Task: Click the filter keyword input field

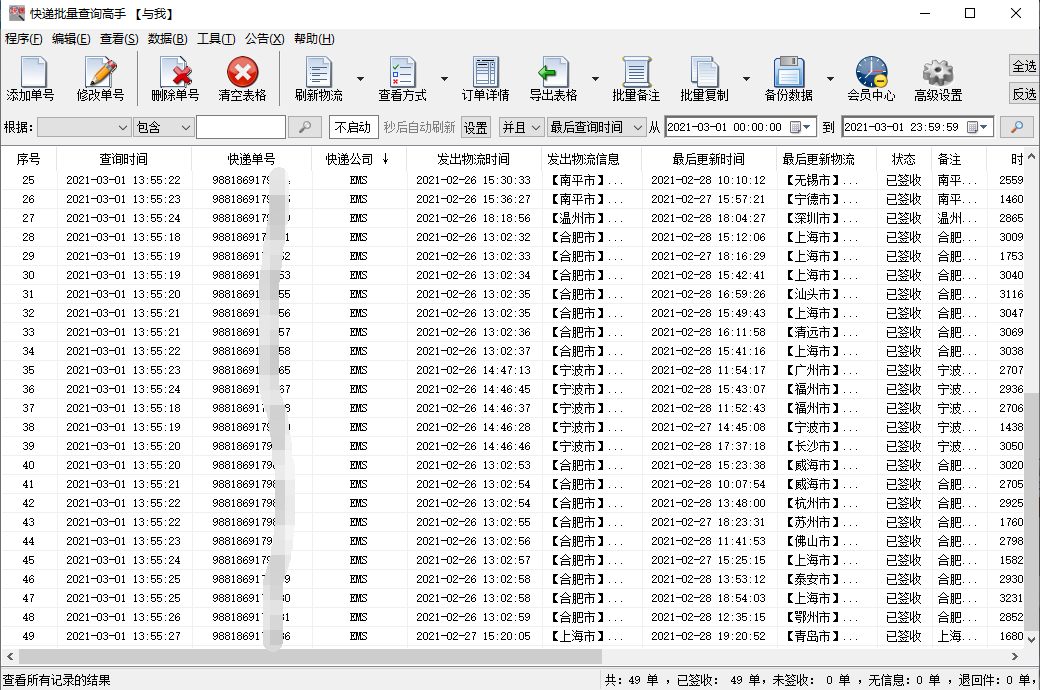Action: click(x=241, y=127)
